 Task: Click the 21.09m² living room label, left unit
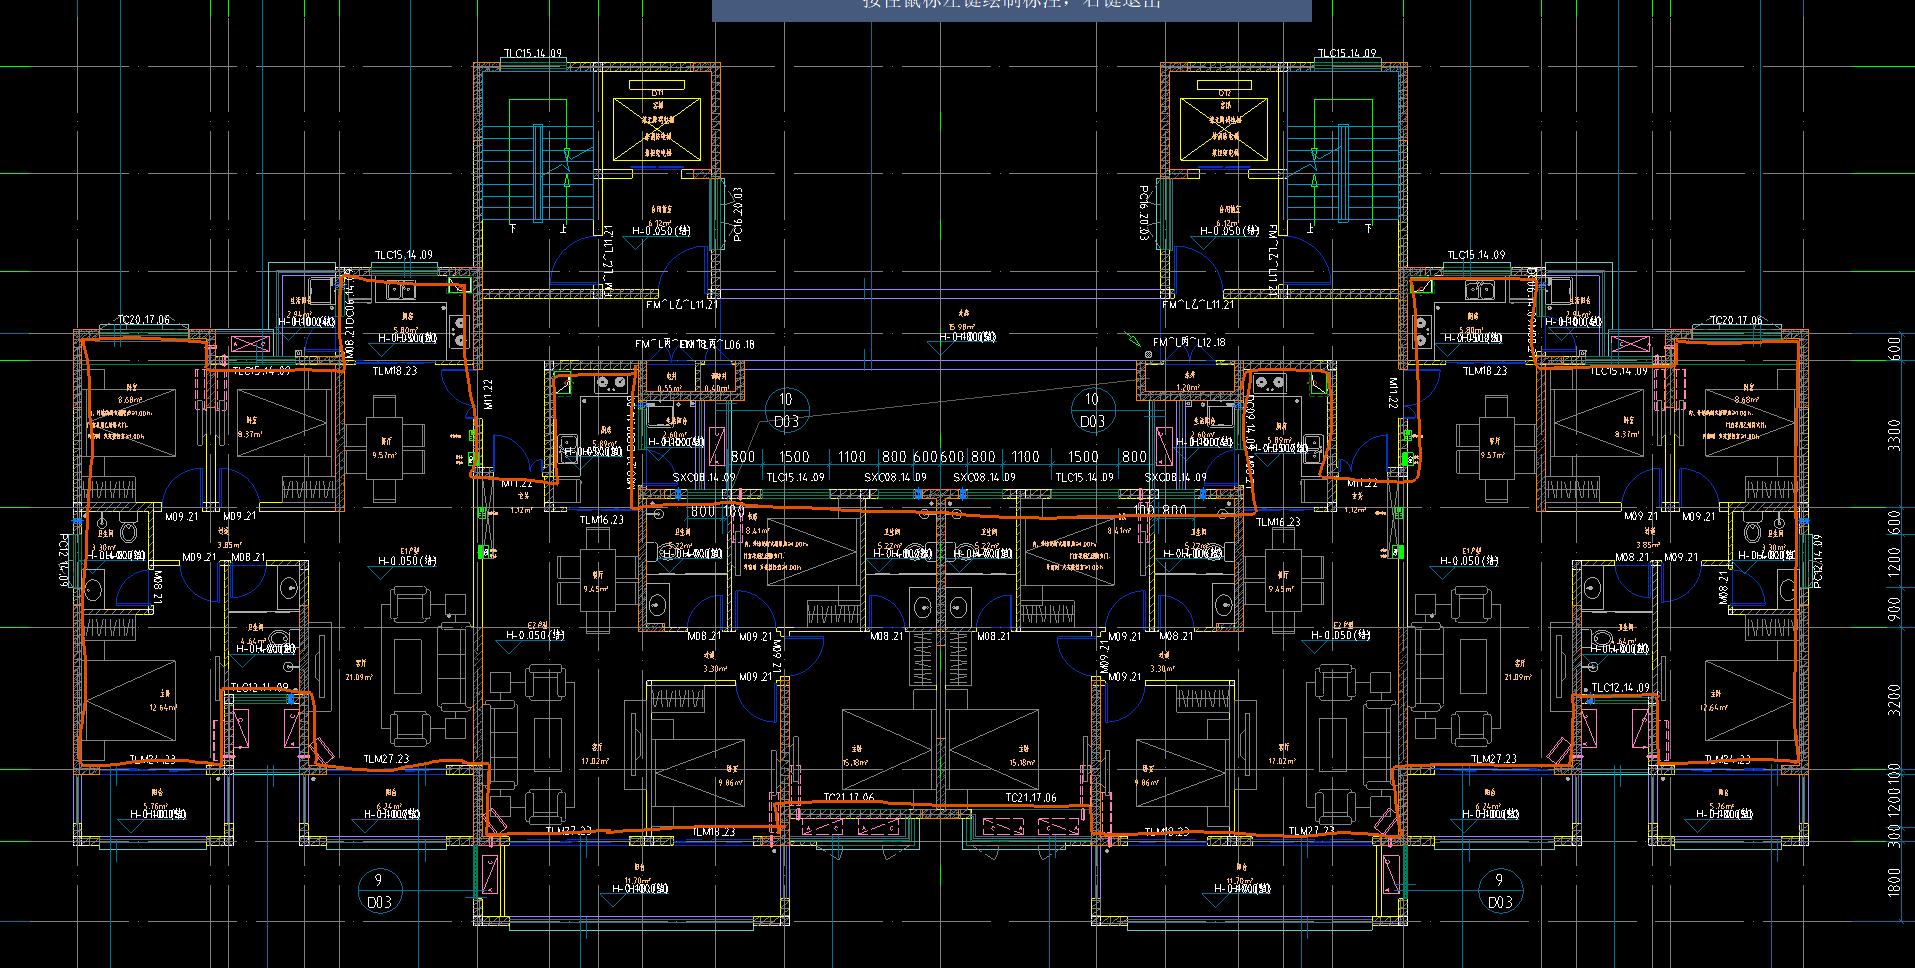click(359, 677)
